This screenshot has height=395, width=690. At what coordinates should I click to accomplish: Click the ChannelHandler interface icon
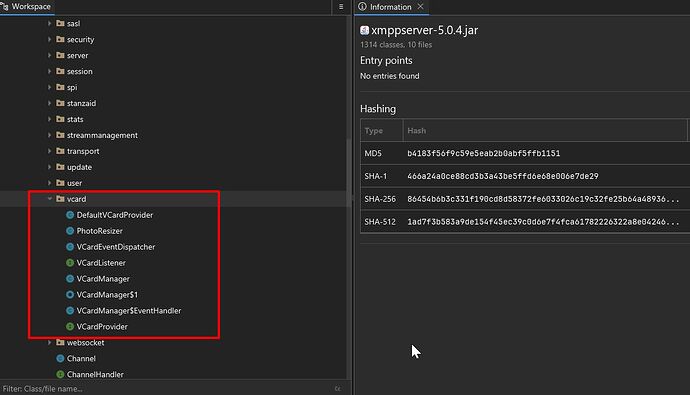[x=60, y=374]
